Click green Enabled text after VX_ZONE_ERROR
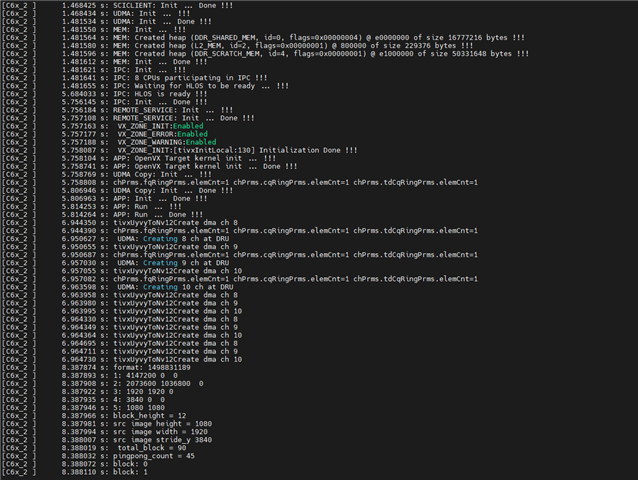Image resolution: width=638 pixels, height=480 pixels. click(192, 134)
